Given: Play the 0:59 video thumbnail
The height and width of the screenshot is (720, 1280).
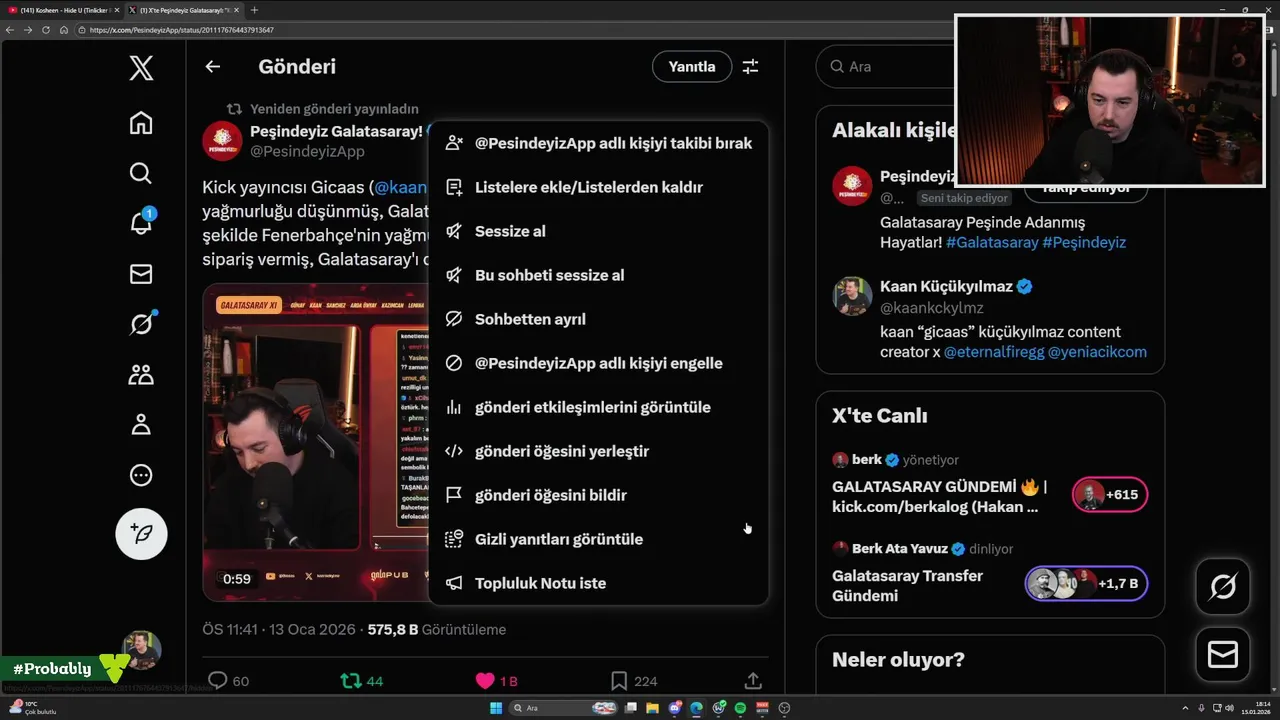Looking at the screenshot, I should tap(316, 442).
